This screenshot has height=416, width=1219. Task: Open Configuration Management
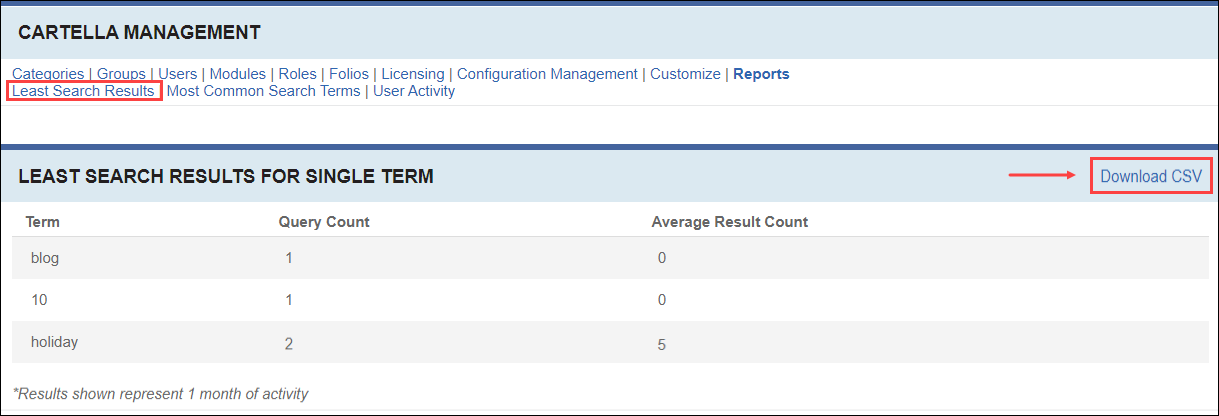[x=547, y=74]
